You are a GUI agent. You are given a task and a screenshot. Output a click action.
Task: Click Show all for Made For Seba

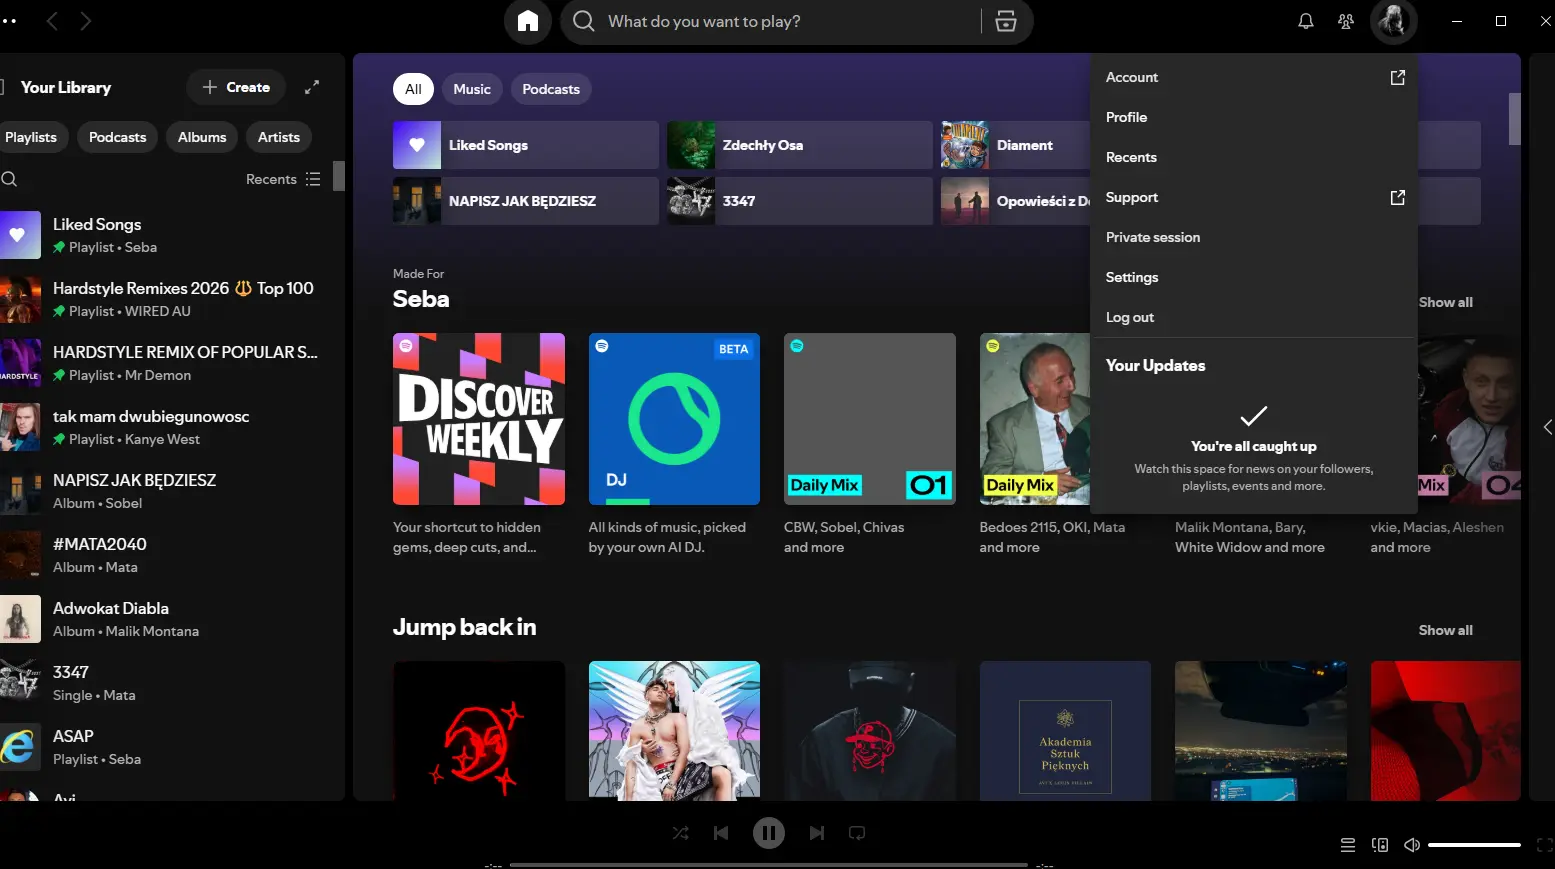coord(1445,302)
